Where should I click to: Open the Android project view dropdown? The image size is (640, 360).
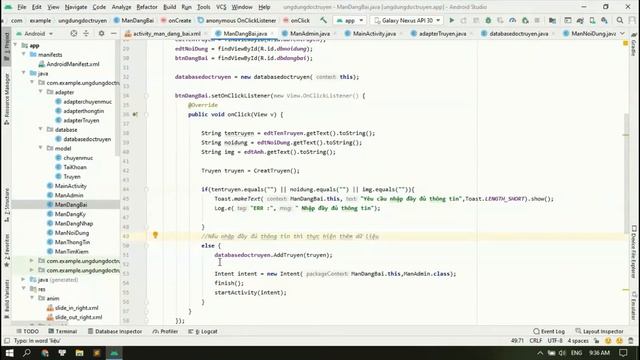tap(35, 33)
